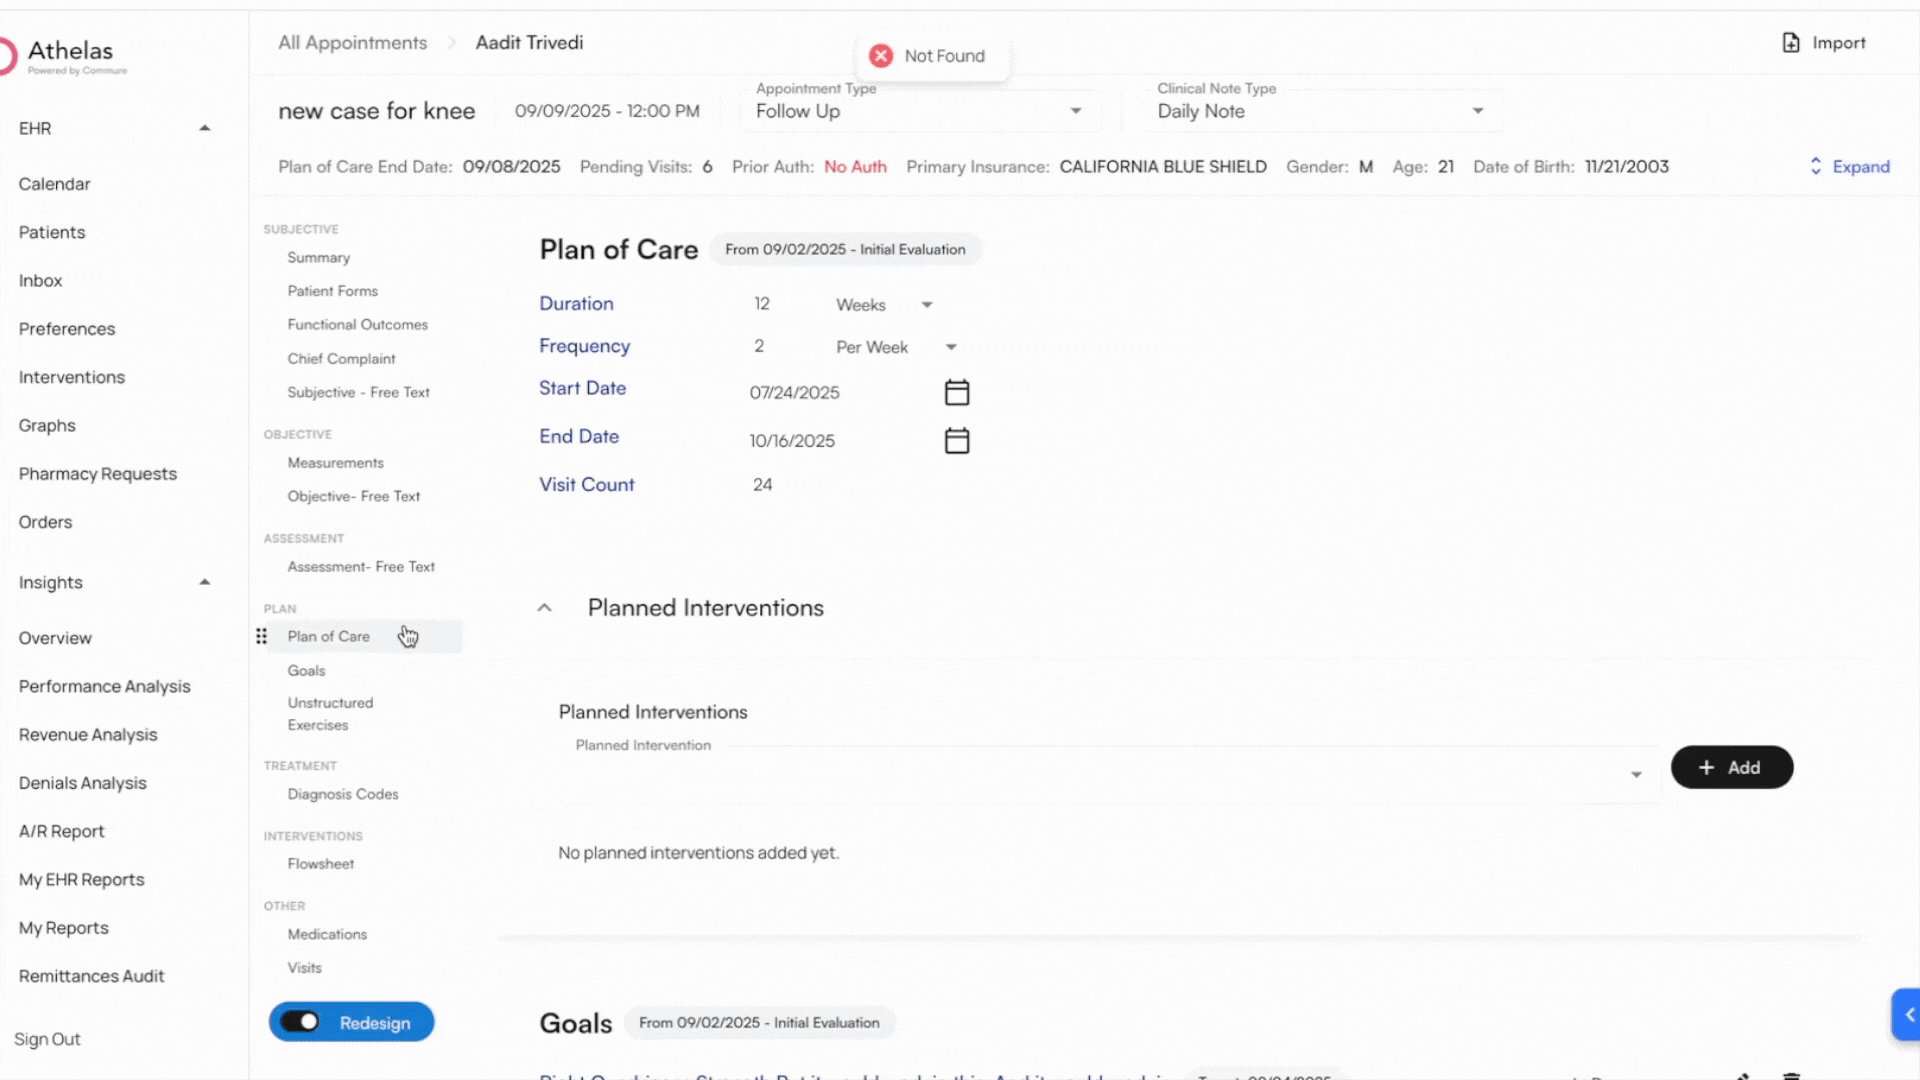Image resolution: width=1920 pixels, height=1080 pixels.
Task: Click the Expand arrows icon in header
Action: click(x=1815, y=167)
